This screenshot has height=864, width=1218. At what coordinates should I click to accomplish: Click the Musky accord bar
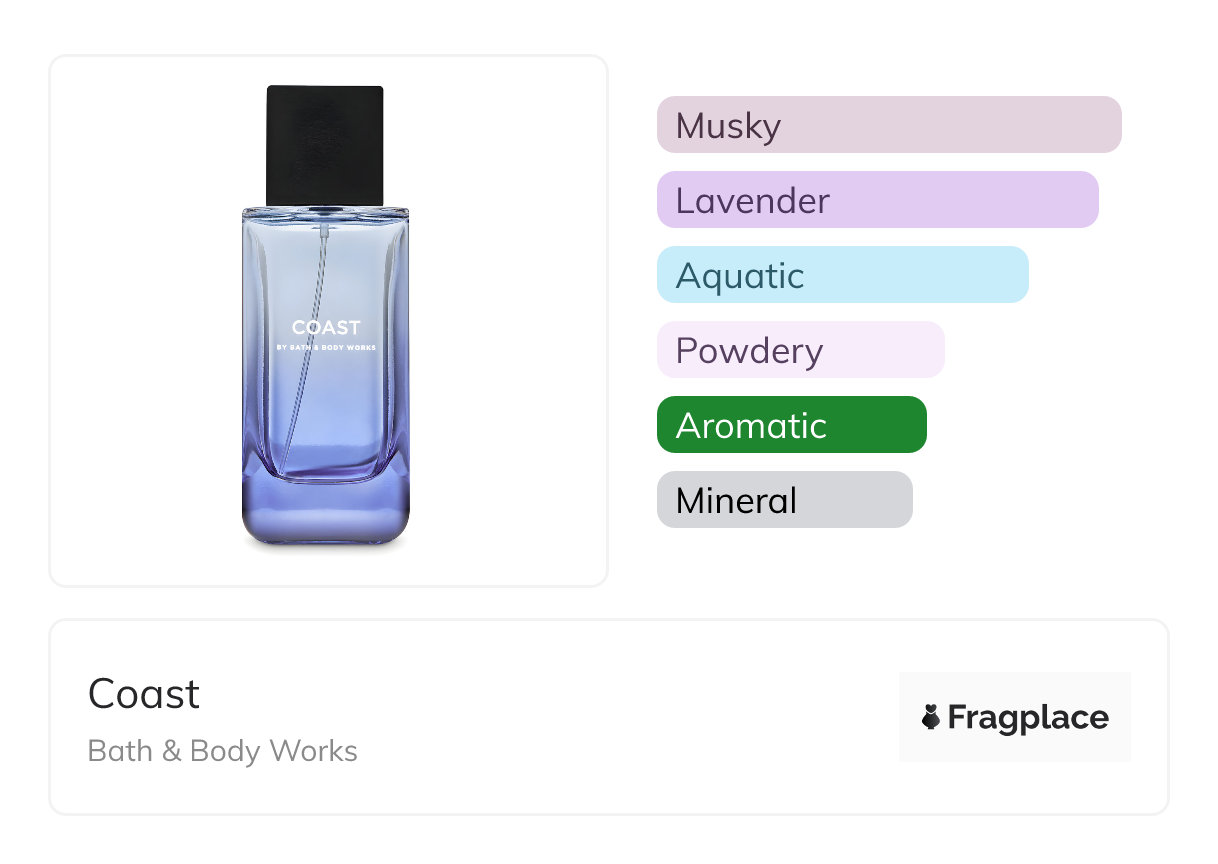889,125
